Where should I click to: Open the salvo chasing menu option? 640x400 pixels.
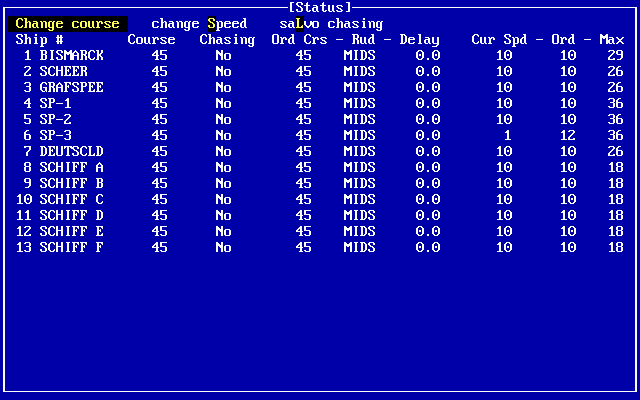(x=331, y=24)
